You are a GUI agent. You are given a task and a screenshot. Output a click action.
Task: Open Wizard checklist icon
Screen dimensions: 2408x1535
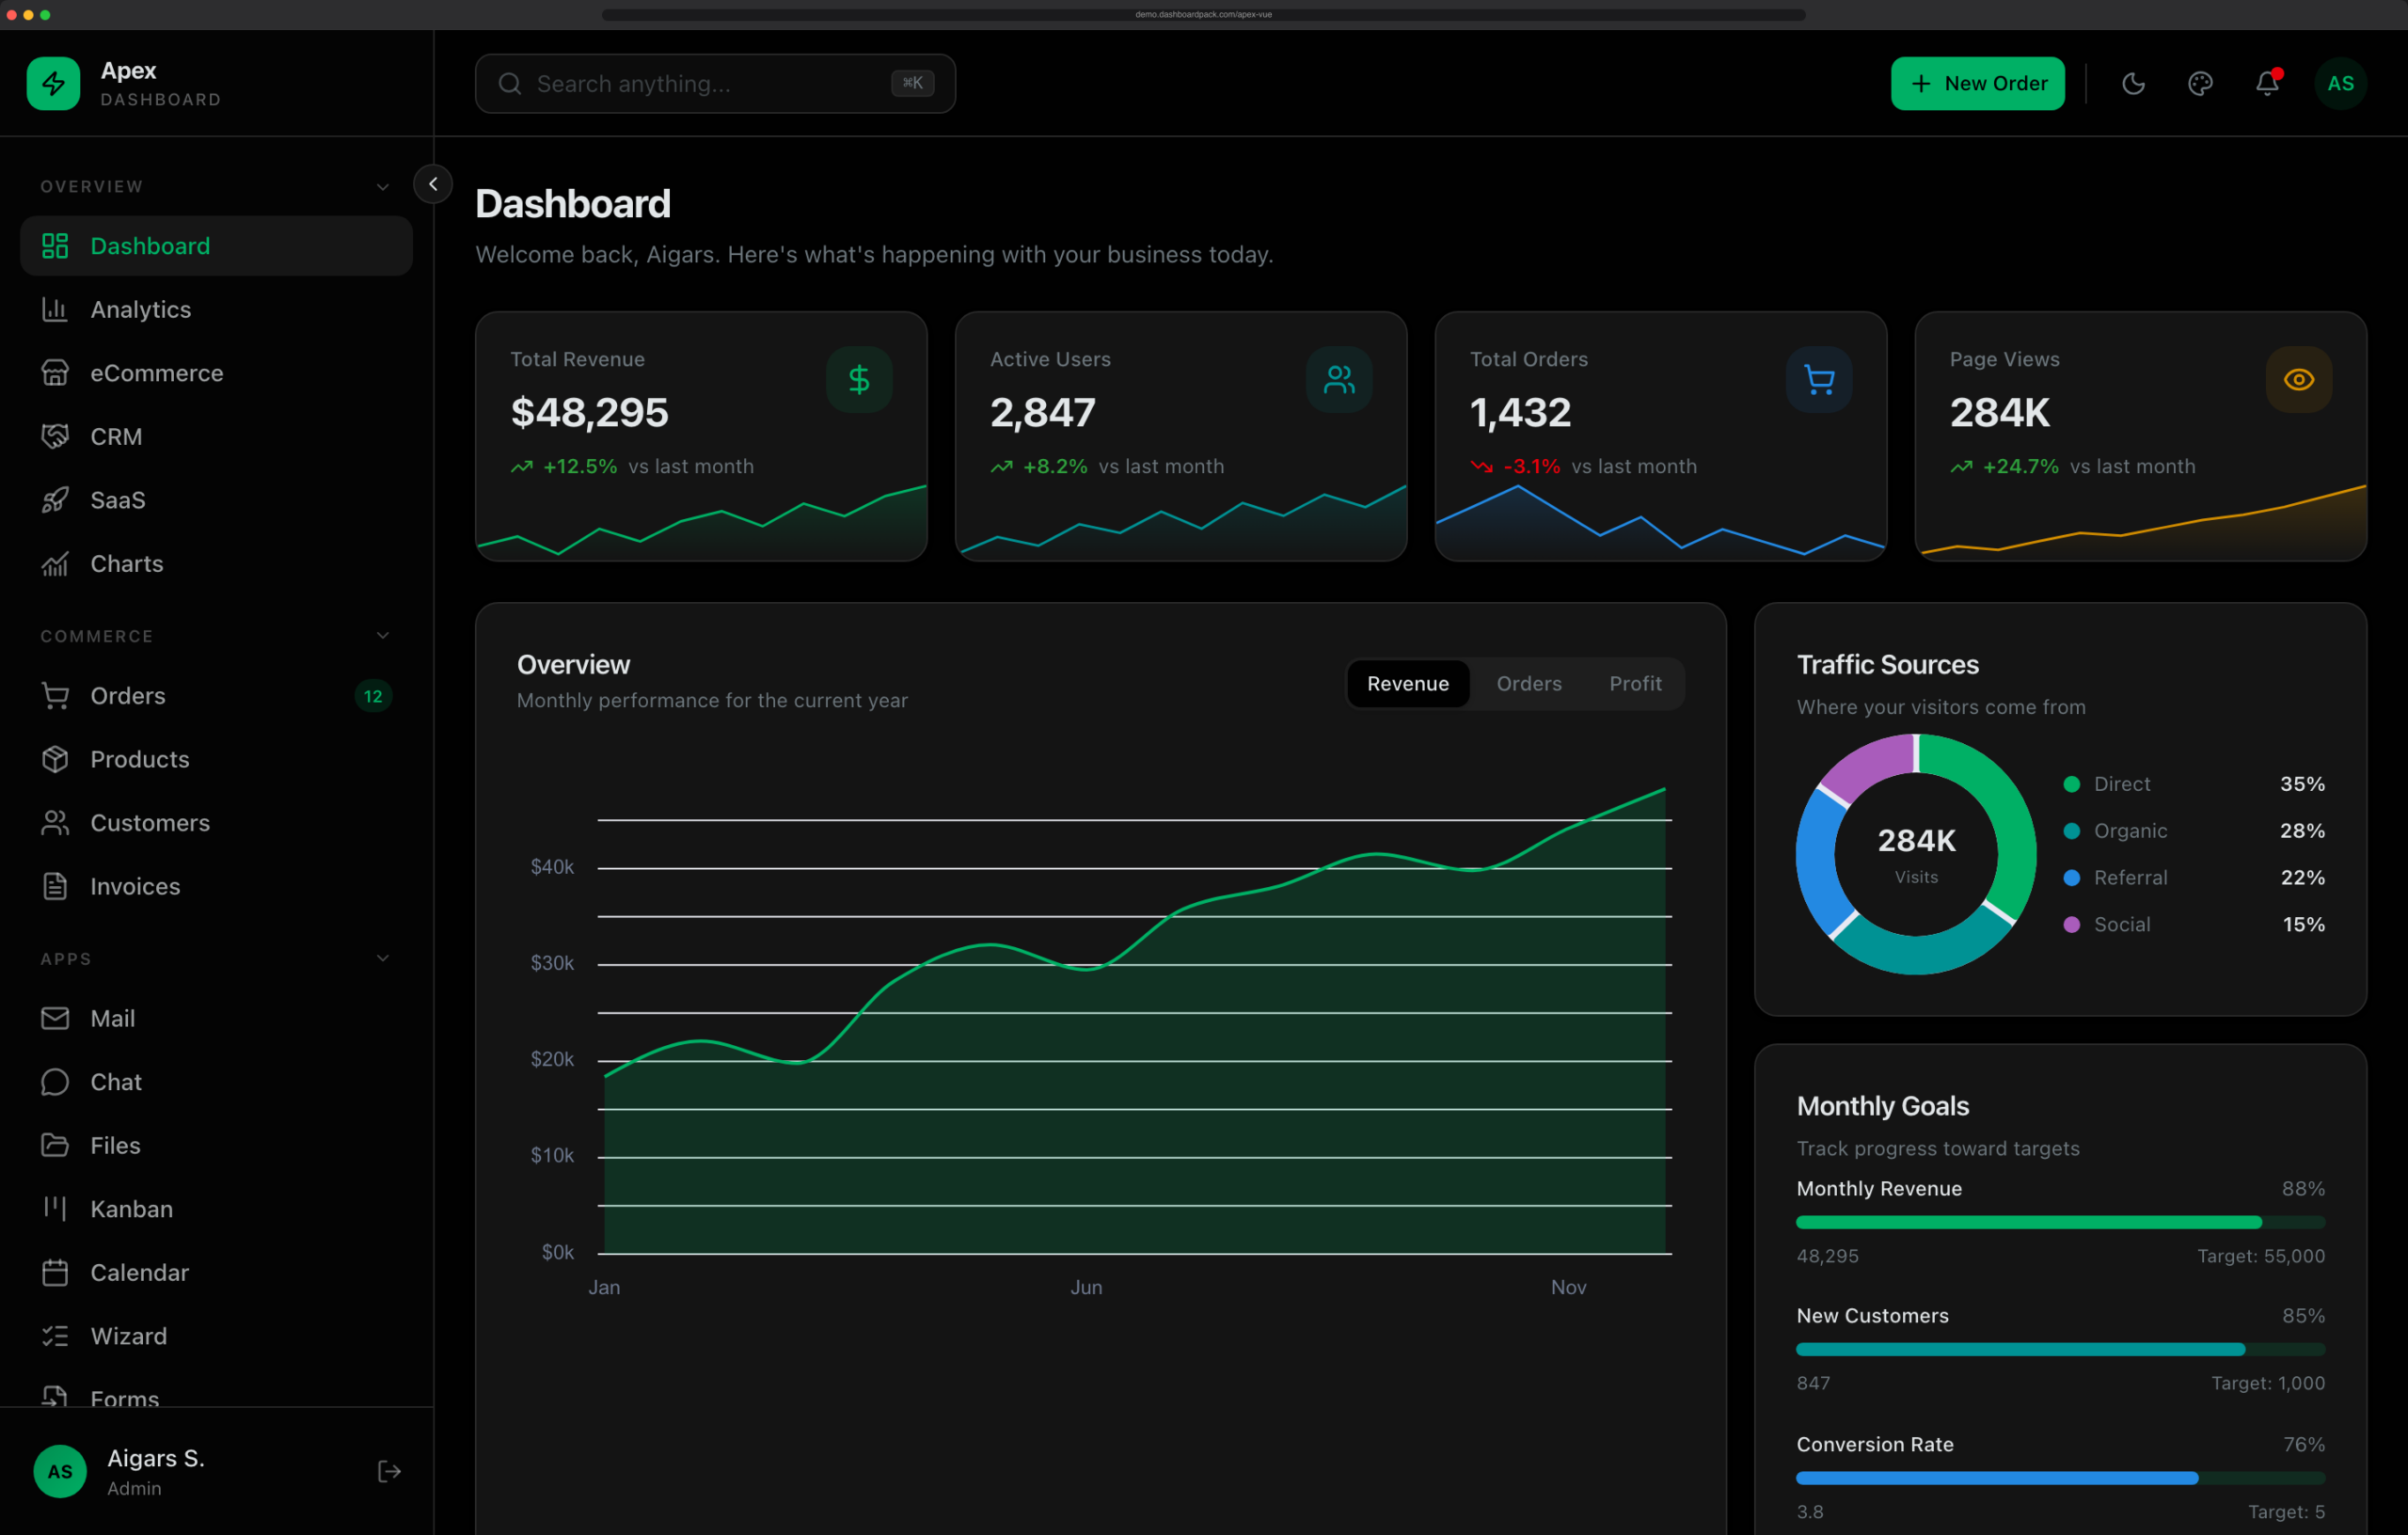(55, 1336)
